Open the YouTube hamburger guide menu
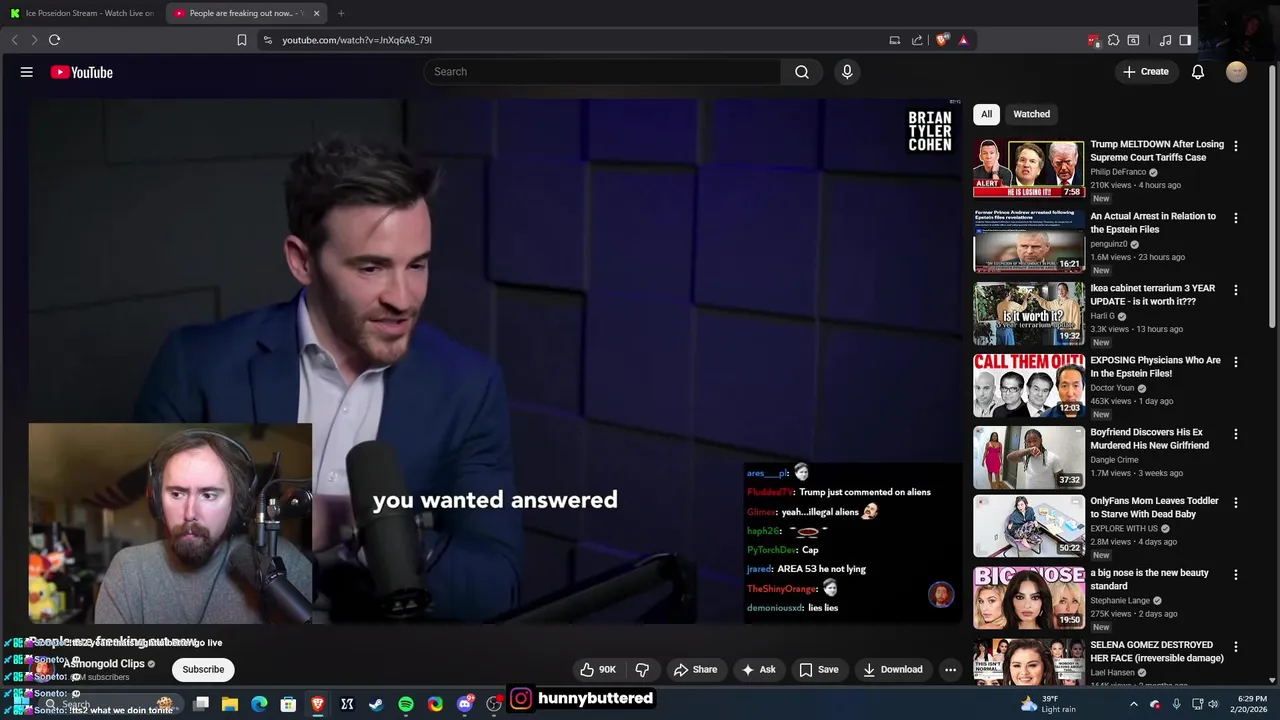 coord(27,72)
